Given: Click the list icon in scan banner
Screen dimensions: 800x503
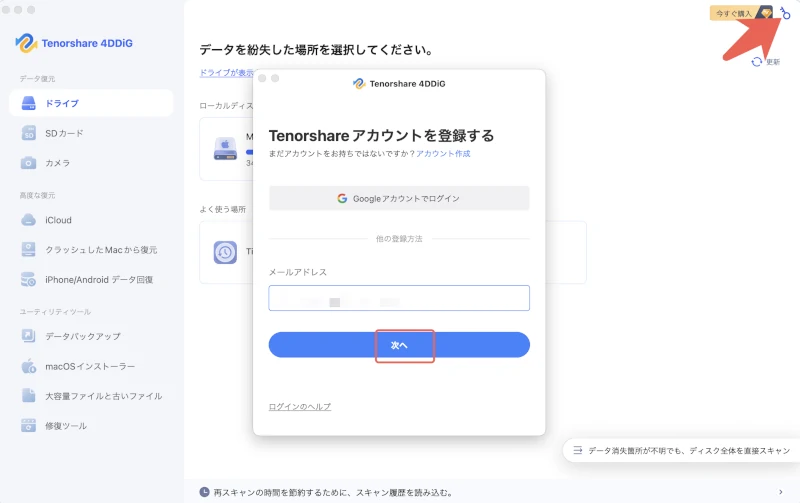Looking at the screenshot, I should (578, 450).
